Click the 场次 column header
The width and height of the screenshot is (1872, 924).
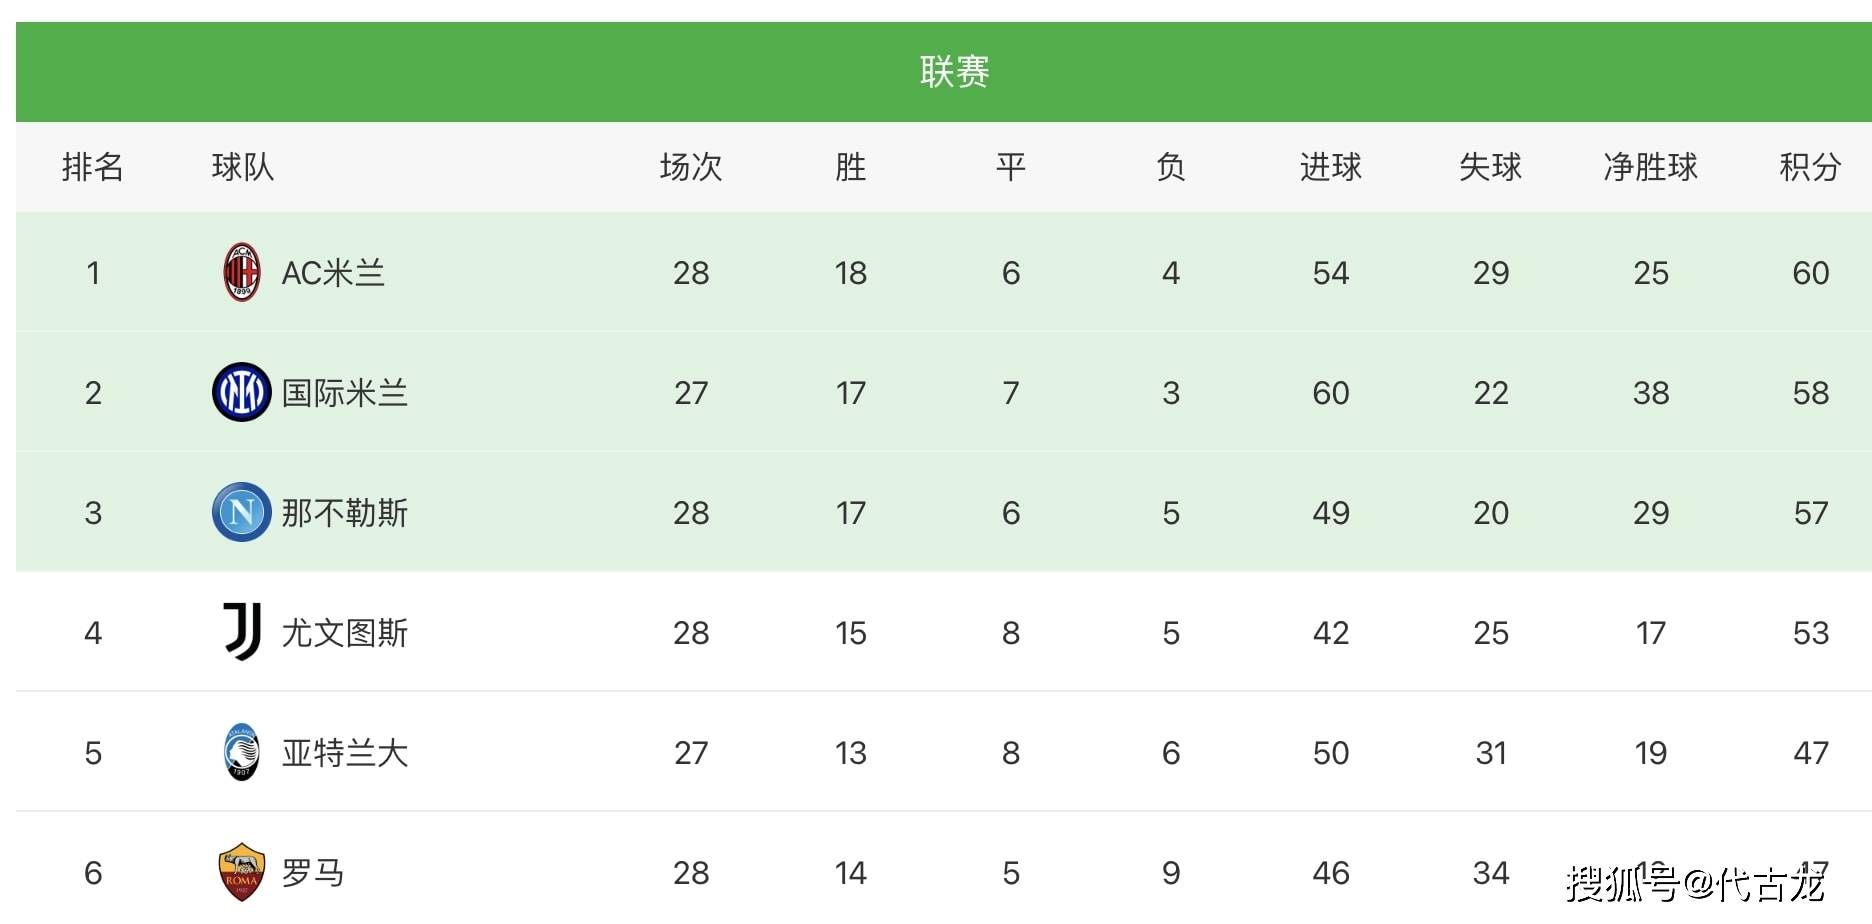tap(690, 167)
